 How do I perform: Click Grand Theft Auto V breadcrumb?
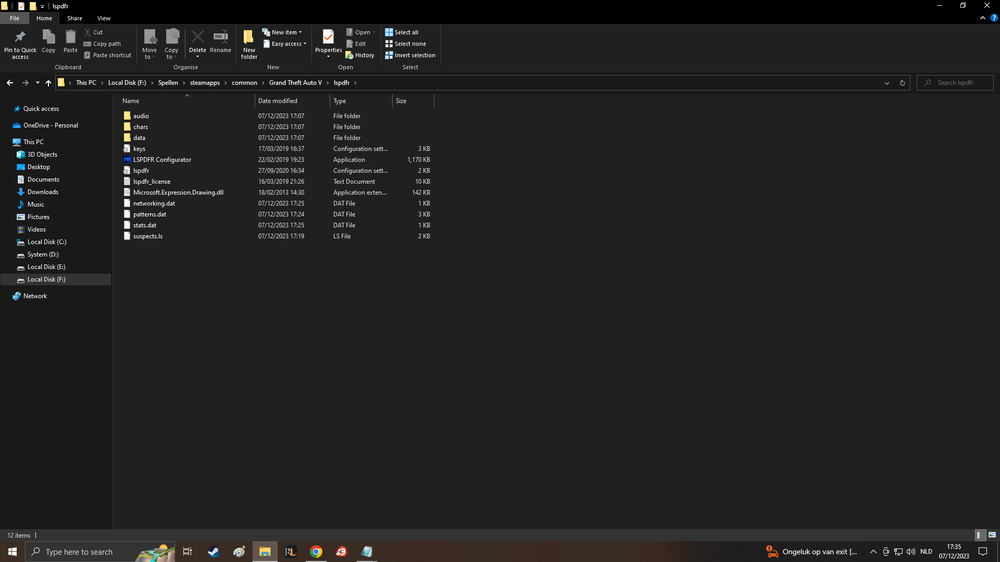295,83
